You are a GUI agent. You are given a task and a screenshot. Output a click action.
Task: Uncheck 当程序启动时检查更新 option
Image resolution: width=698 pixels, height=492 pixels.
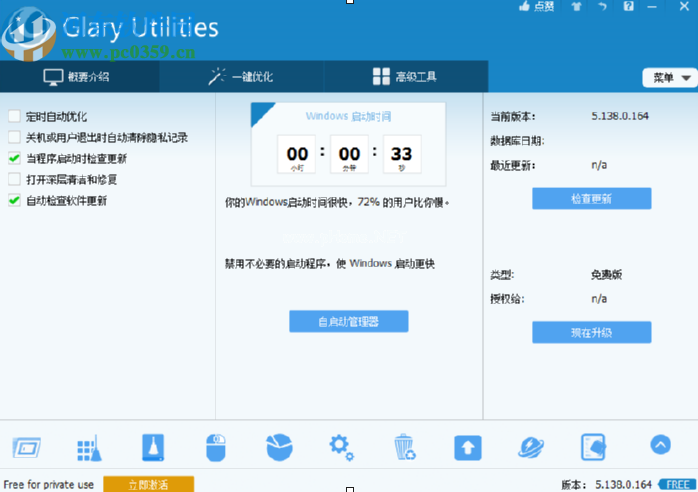[x=14, y=158]
